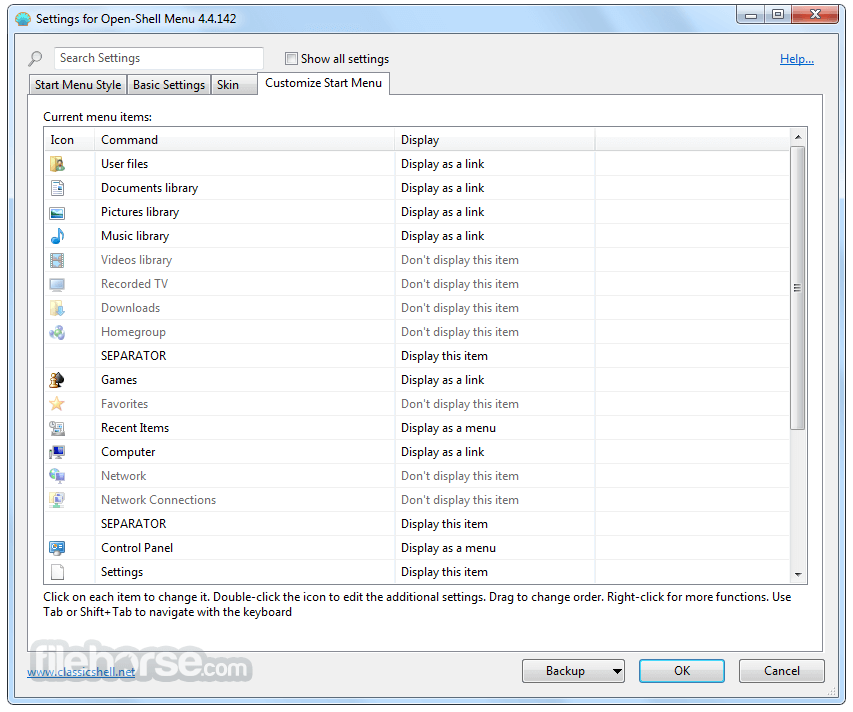Open the Help link

click(796, 59)
